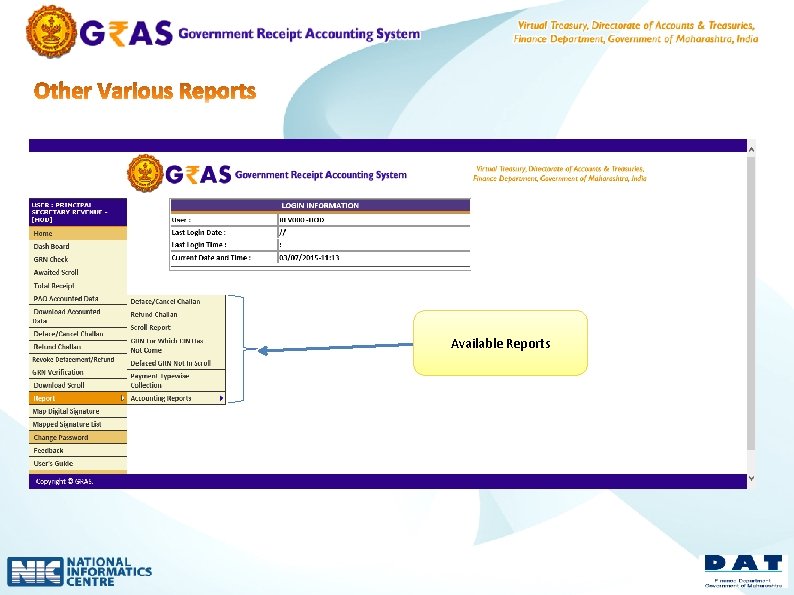Click the Last Login Time label
Viewport: 794px width, 595px height.
point(199,245)
